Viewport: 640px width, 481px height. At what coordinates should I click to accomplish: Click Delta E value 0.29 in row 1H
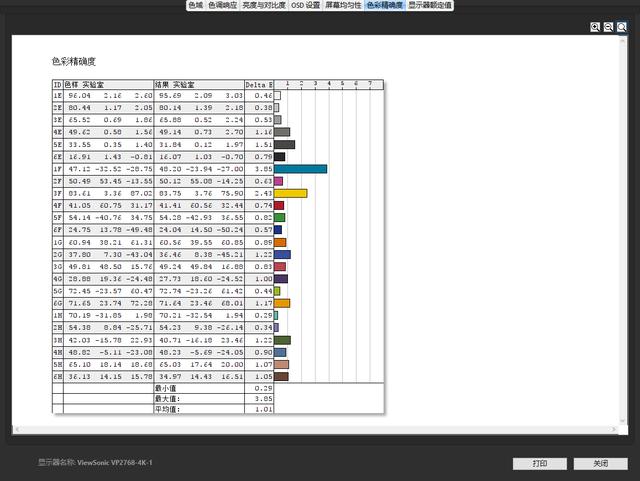pos(263,316)
